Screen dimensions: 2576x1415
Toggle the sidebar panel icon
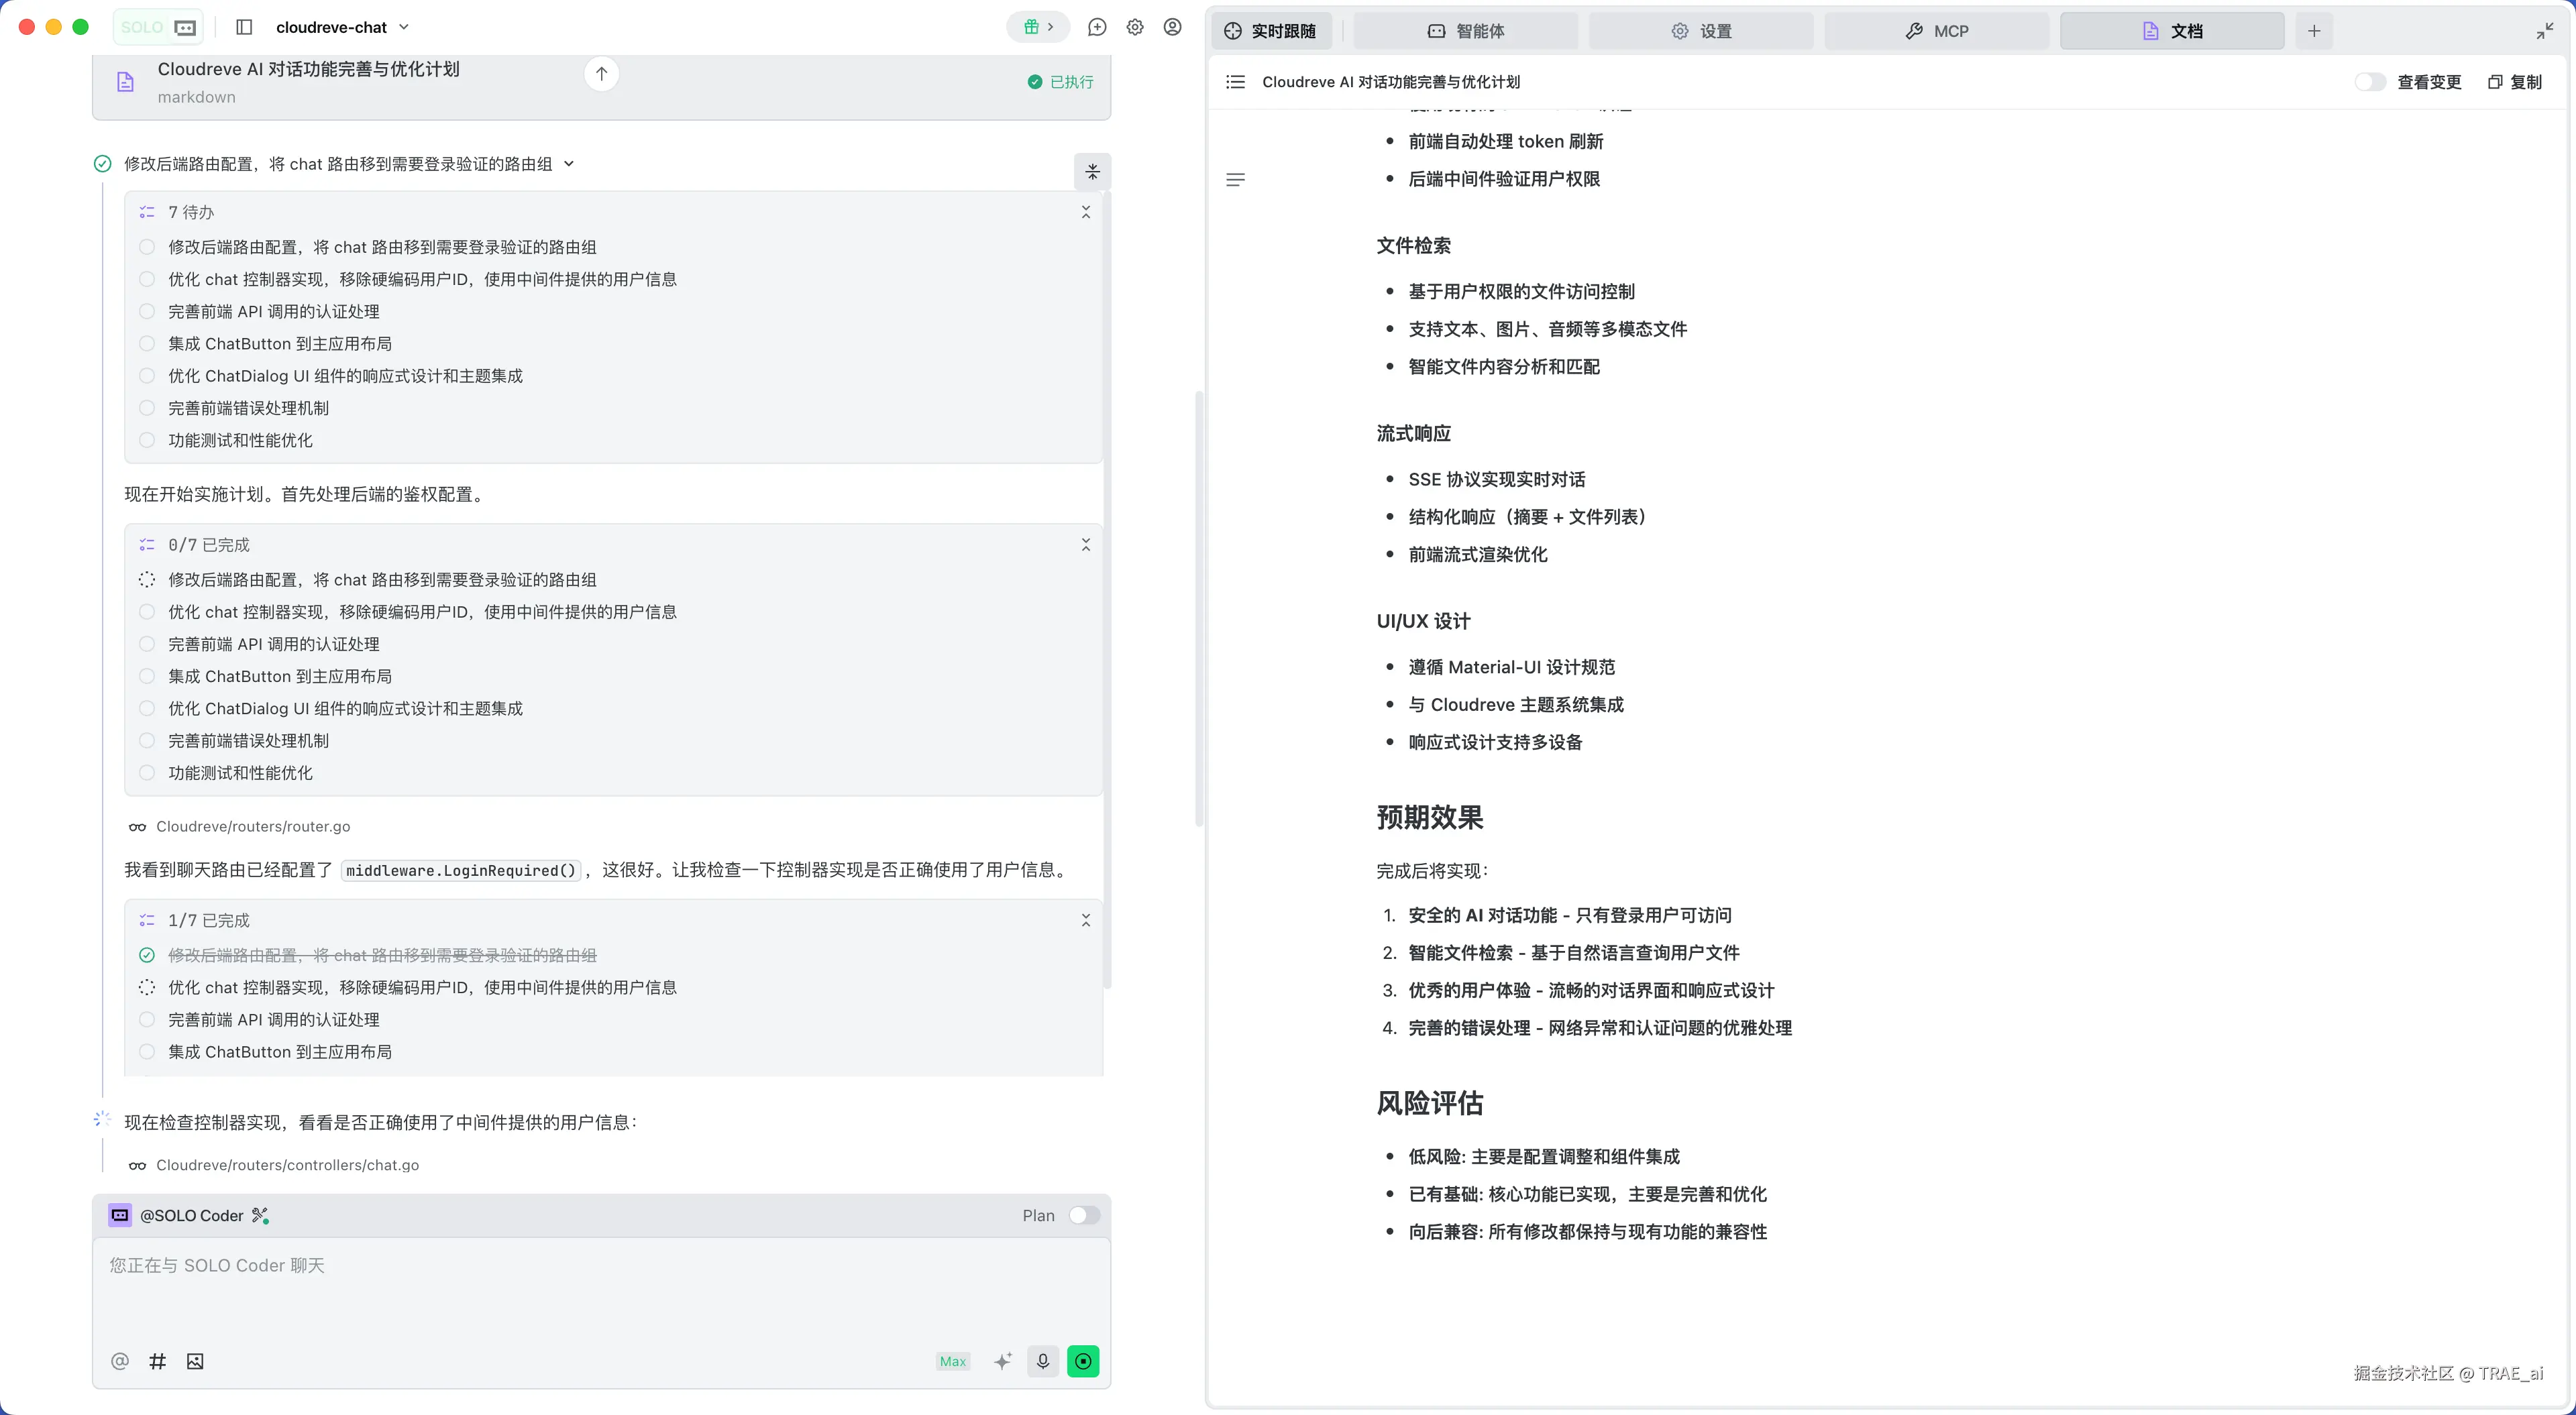coord(244,27)
